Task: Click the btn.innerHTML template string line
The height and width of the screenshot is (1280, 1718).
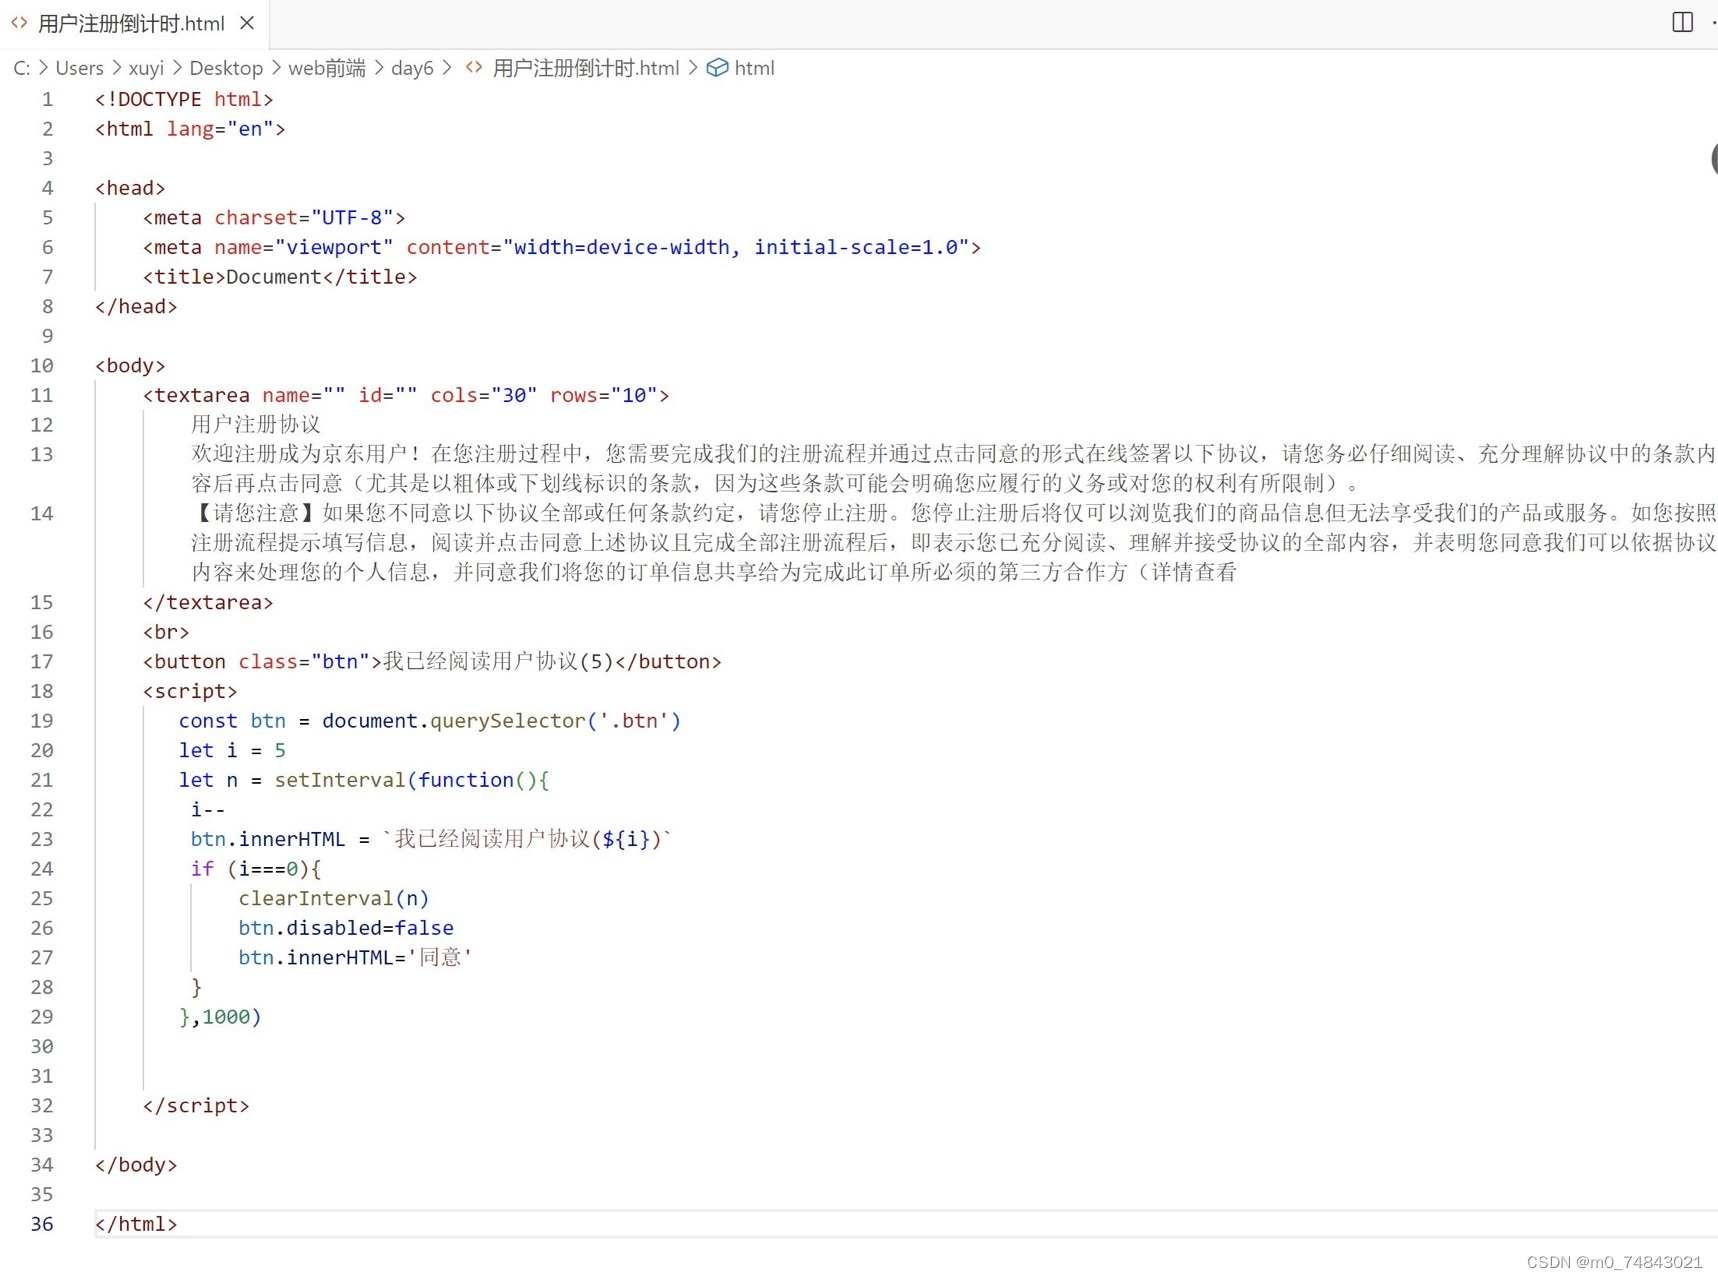Action: [432, 839]
